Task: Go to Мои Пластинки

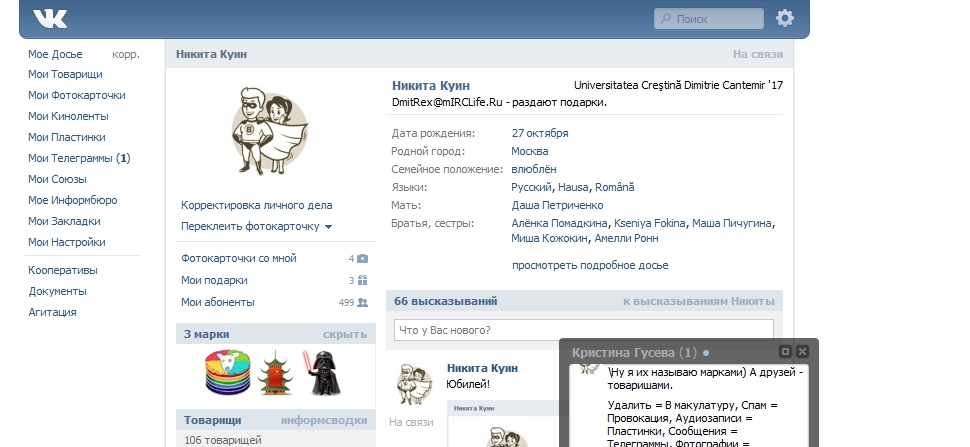Action: coord(67,137)
